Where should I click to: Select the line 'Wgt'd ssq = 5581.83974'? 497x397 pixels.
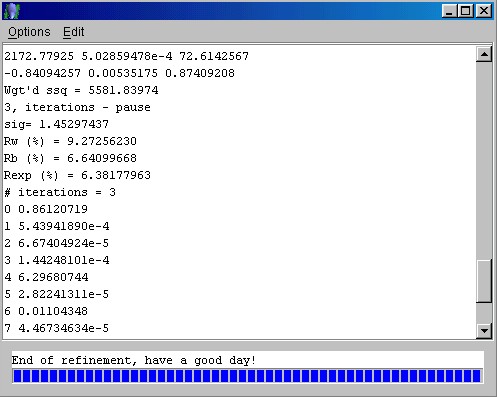(81, 90)
